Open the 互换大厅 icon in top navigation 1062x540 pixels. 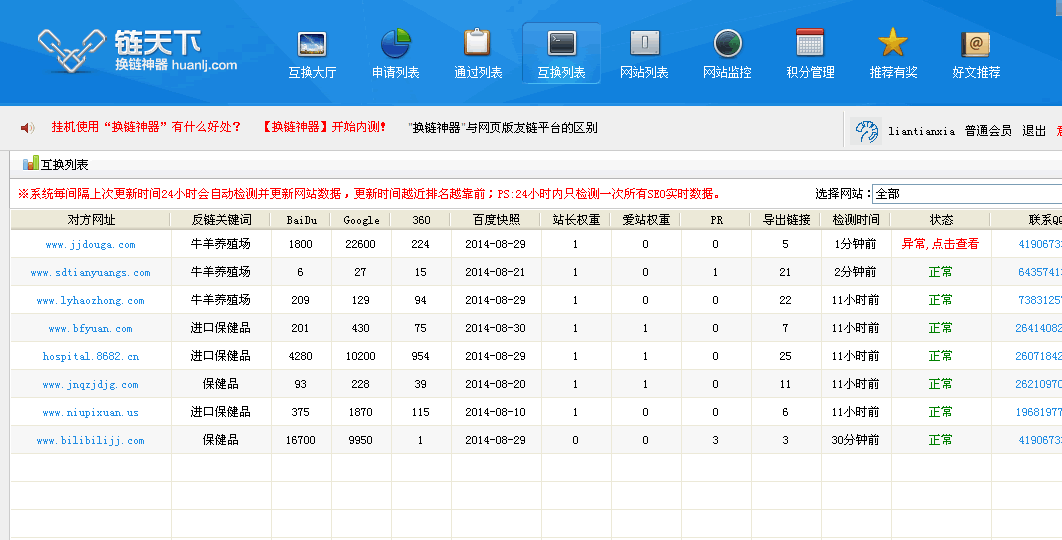(x=312, y=44)
